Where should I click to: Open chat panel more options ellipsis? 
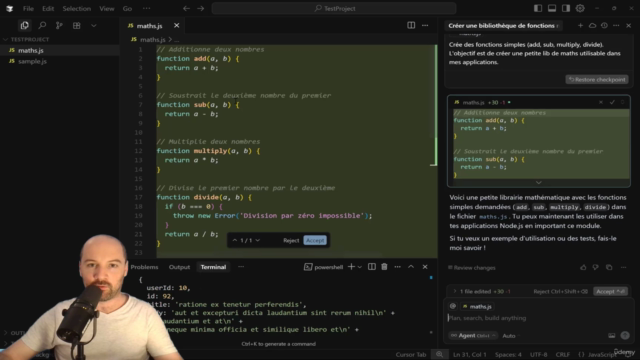pyautogui.click(x=616, y=25)
